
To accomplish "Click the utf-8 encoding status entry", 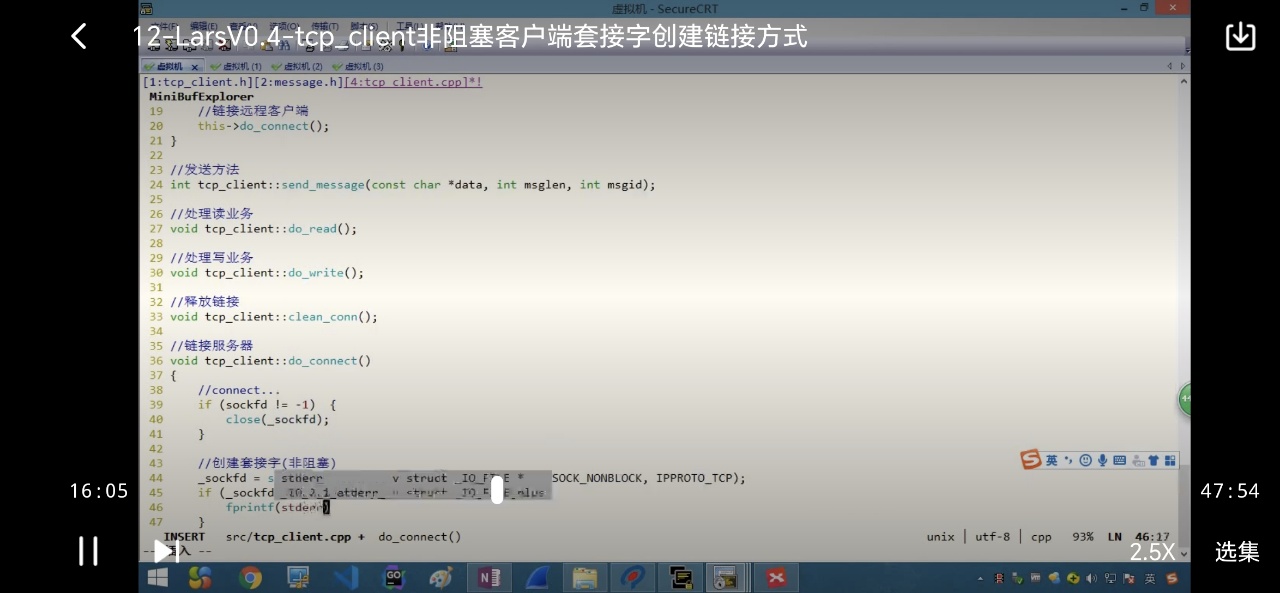I will coord(993,537).
